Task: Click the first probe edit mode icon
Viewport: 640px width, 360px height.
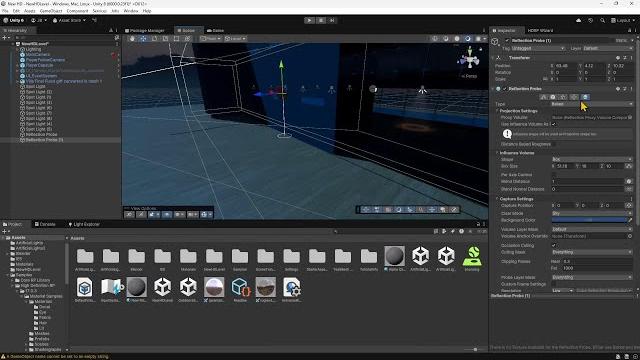Action: click(x=543, y=97)
